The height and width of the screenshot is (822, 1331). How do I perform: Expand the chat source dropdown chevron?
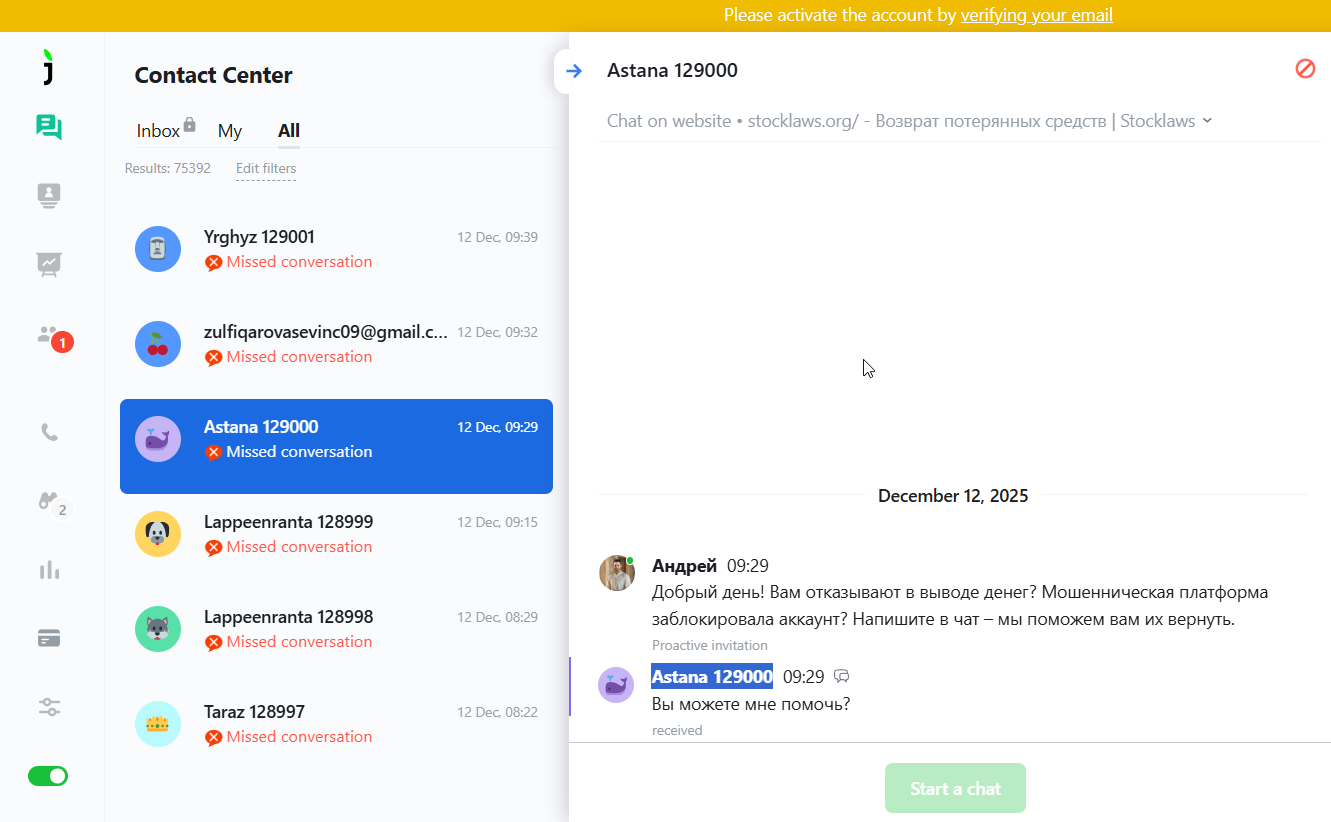[x=1207, y=120]
